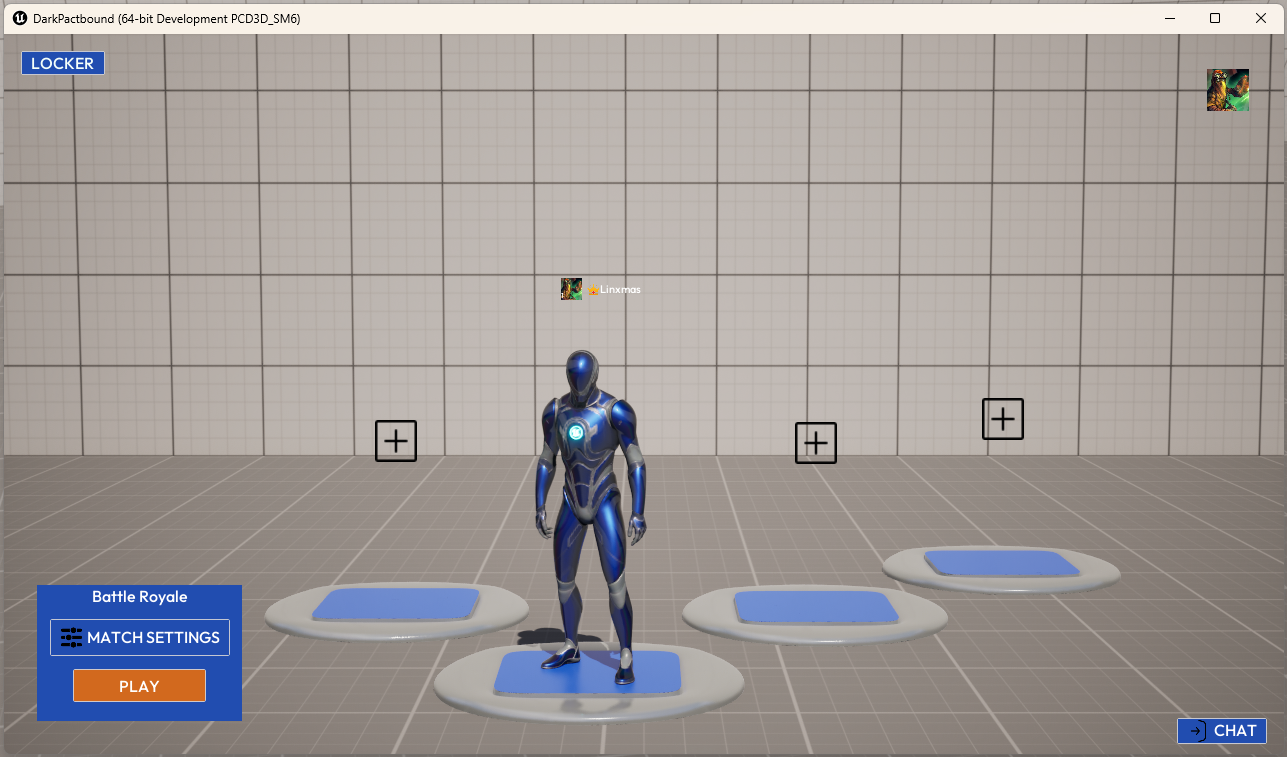Click the empty platform left of the character
Screen dimensions: 1287x757
pos(396,606)
